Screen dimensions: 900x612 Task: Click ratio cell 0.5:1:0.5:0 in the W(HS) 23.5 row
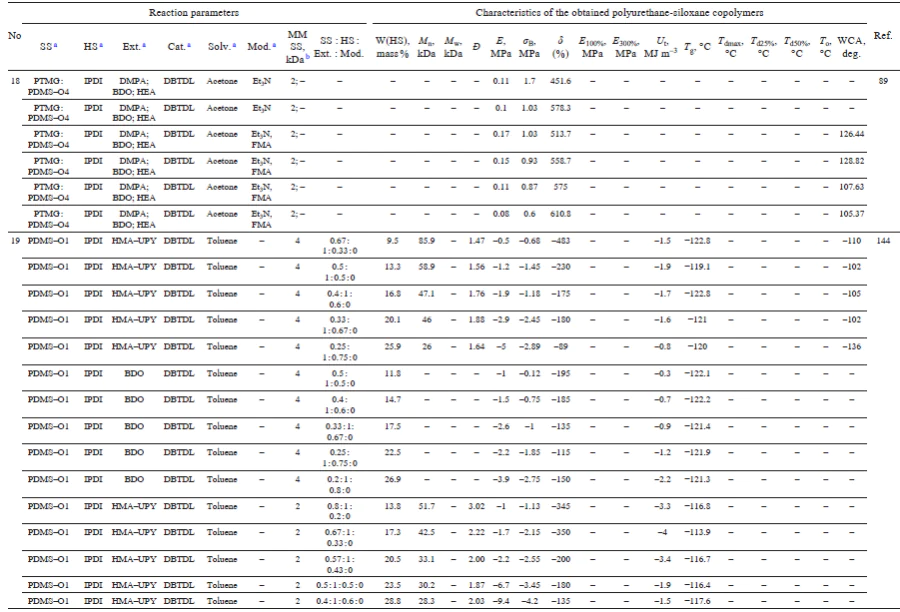[x=339, y=586]
